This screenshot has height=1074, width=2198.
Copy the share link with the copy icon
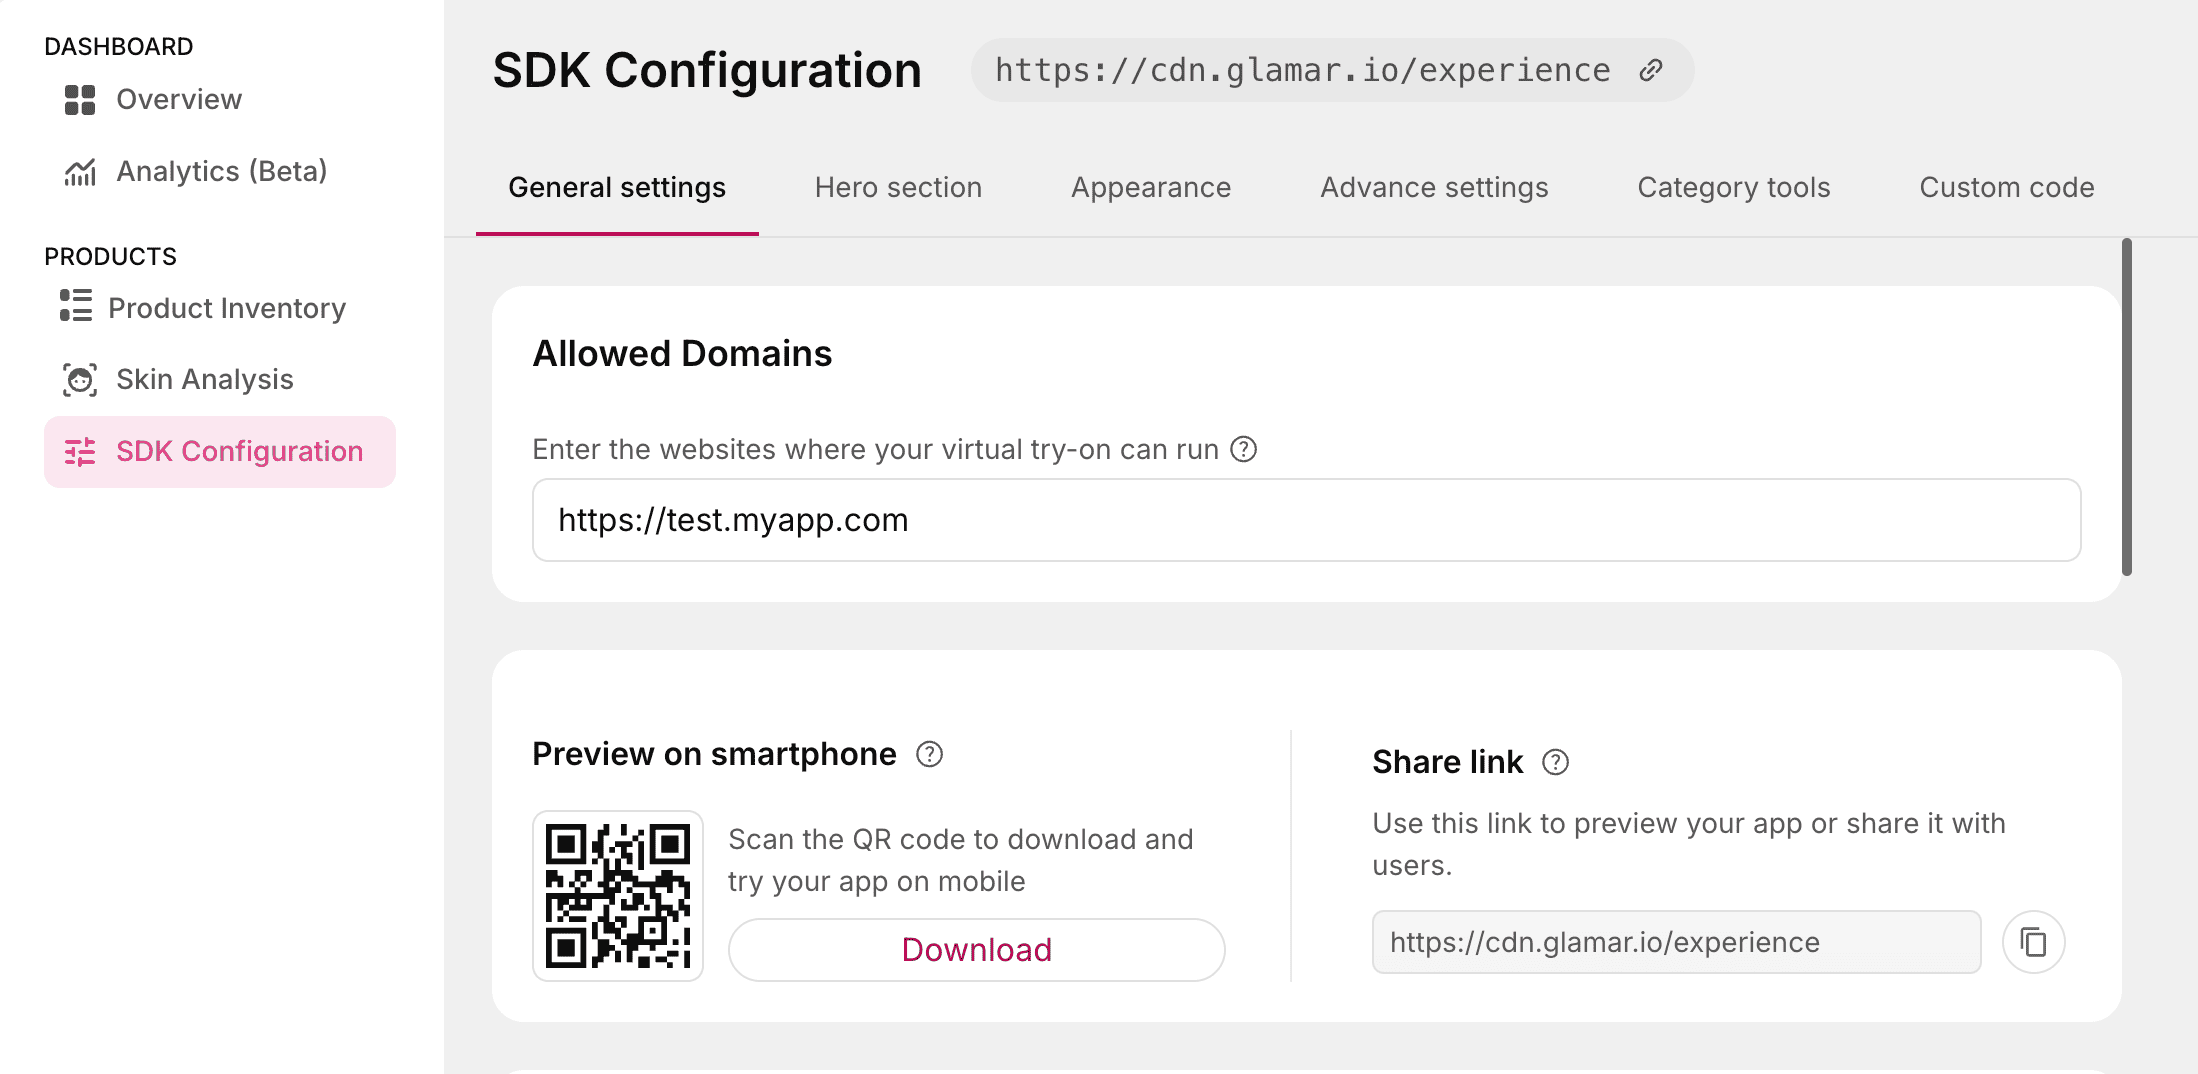coord(2033,942)
